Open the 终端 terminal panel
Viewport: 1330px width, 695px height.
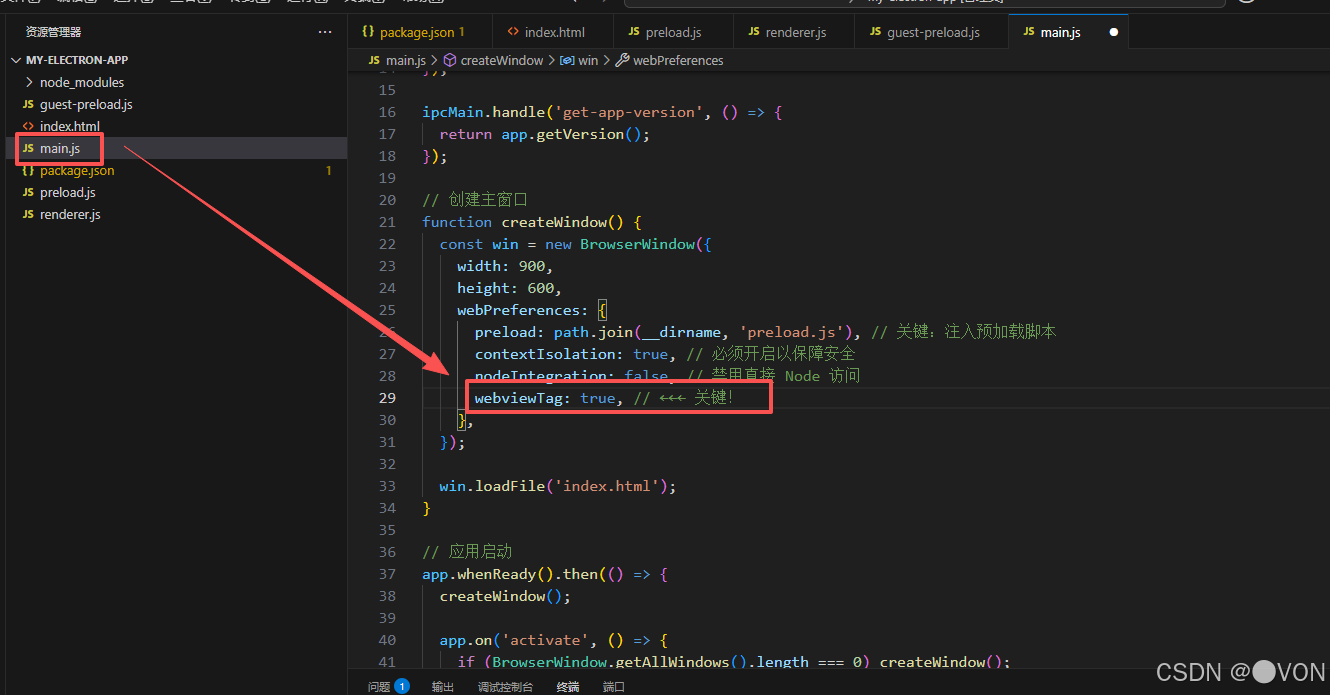tap(567, 686)
